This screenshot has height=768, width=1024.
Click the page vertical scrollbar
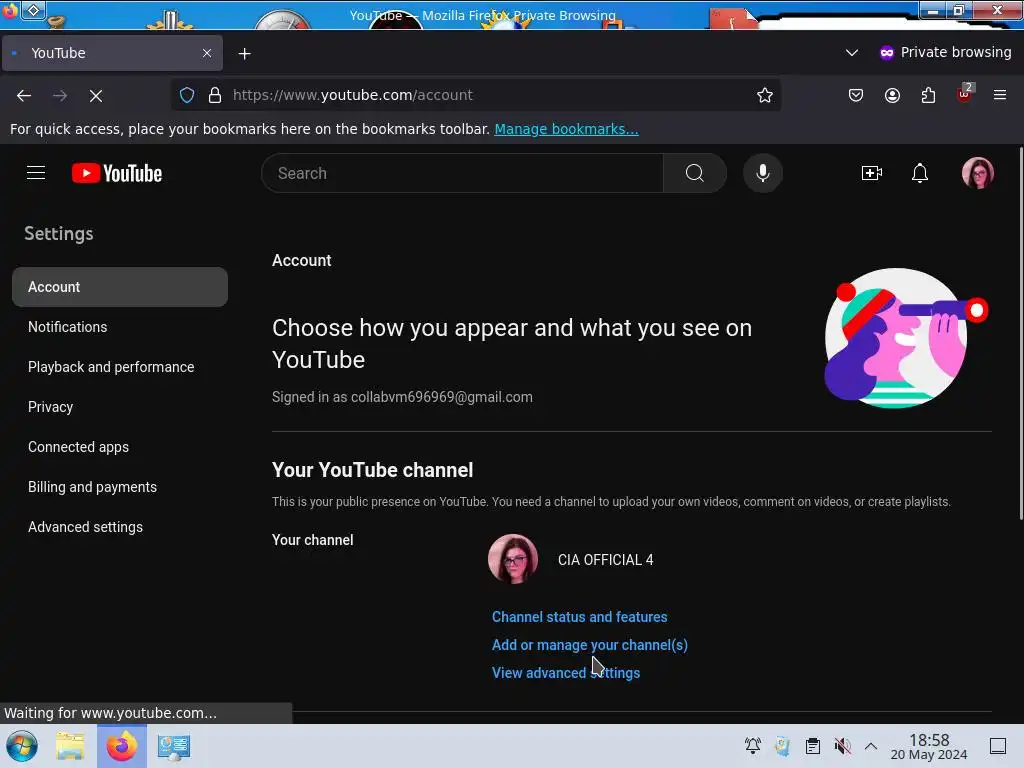pos(1021,333)
